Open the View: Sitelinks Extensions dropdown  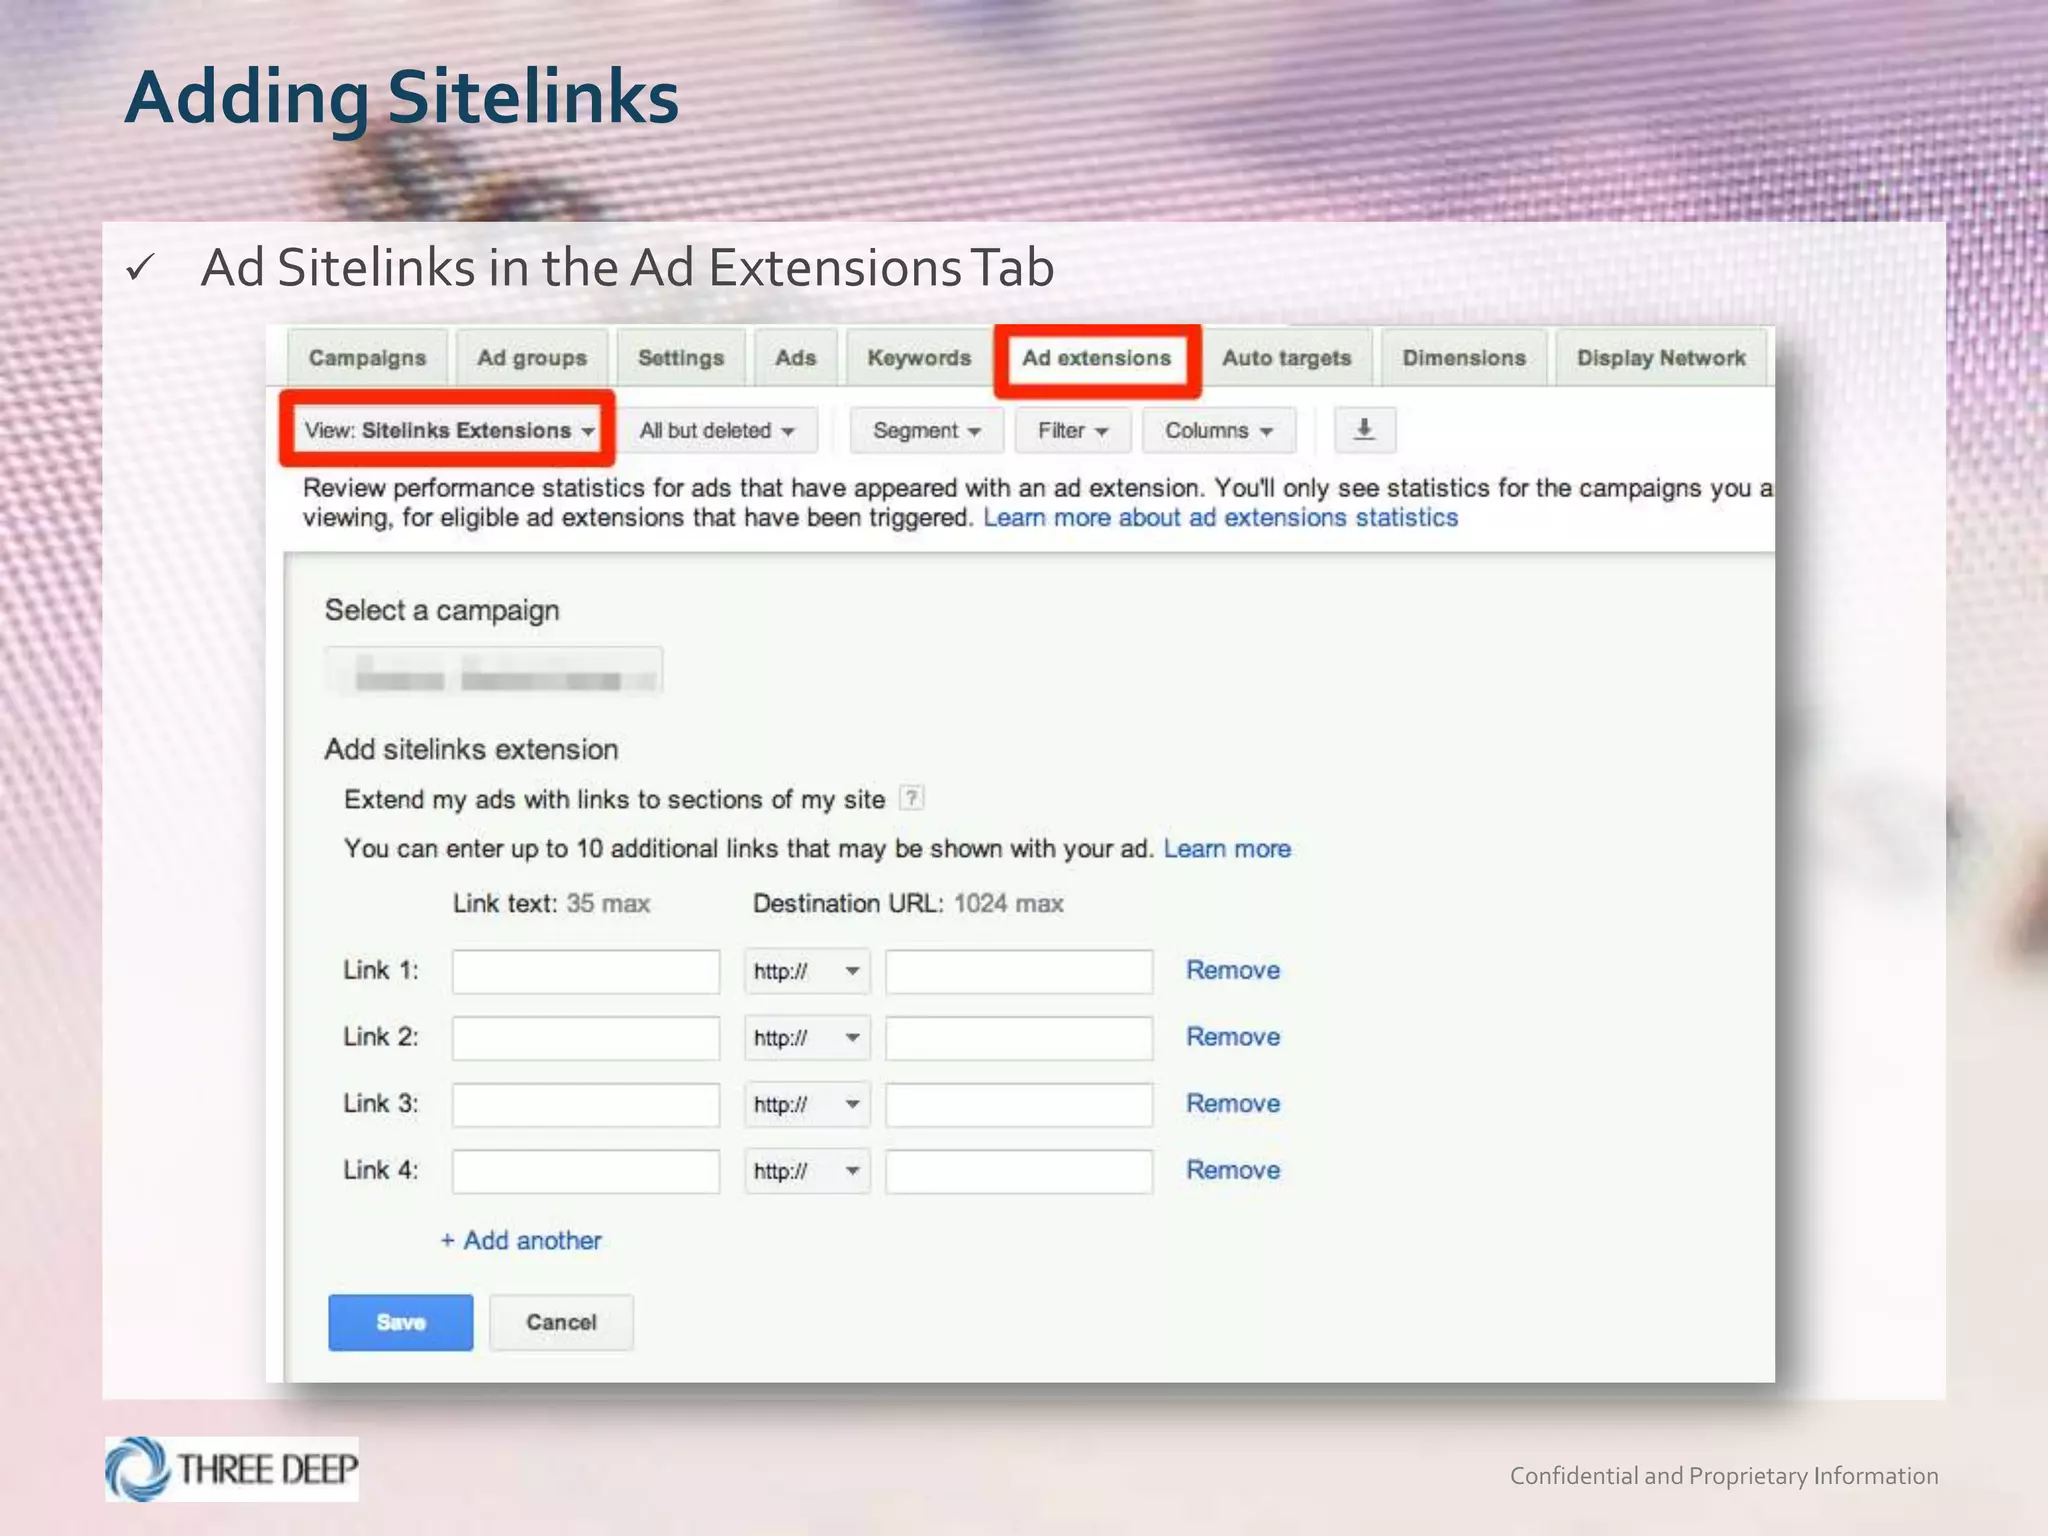pyautogui.click(x=448, y=430)
